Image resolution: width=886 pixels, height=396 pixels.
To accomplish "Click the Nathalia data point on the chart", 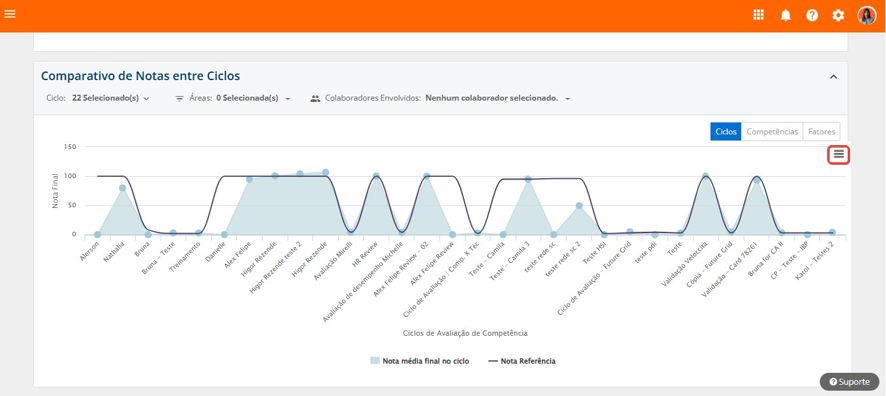I will click(123, 188).
